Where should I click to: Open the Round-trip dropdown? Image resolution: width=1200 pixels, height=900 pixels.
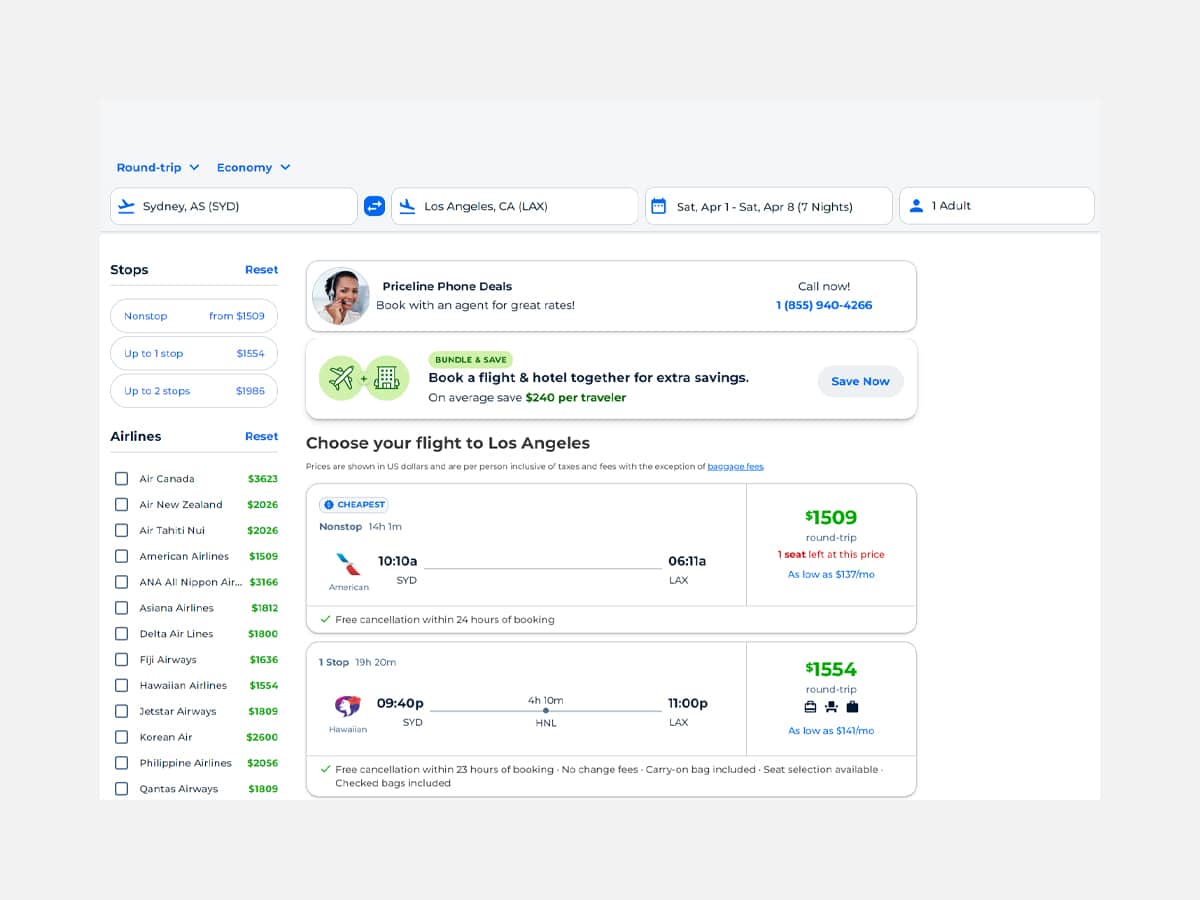[x=158, y=167]
